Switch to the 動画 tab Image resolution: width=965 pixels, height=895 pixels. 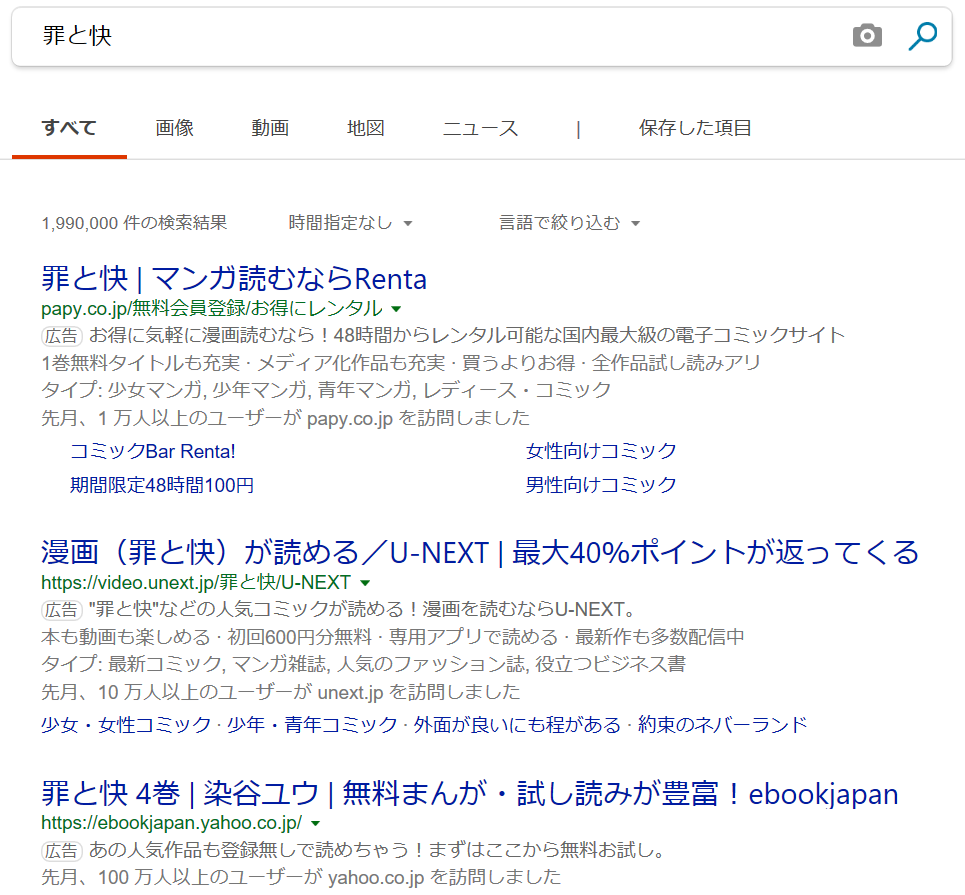tap(270, 128)
